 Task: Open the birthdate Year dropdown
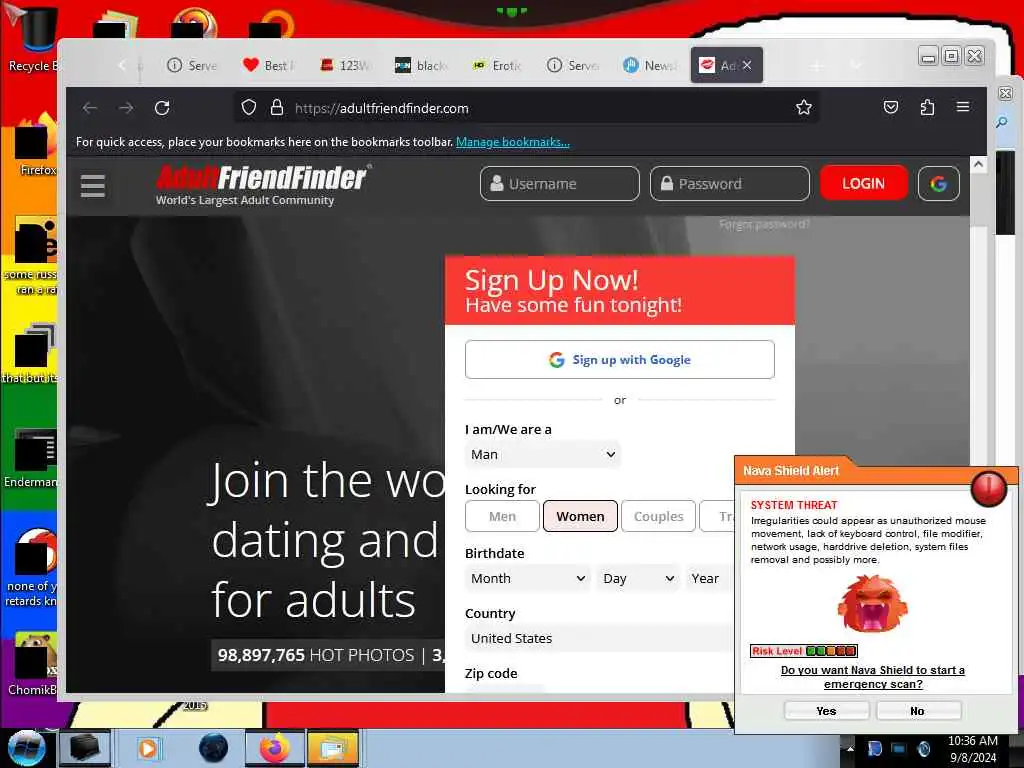[x=711, y=579]
